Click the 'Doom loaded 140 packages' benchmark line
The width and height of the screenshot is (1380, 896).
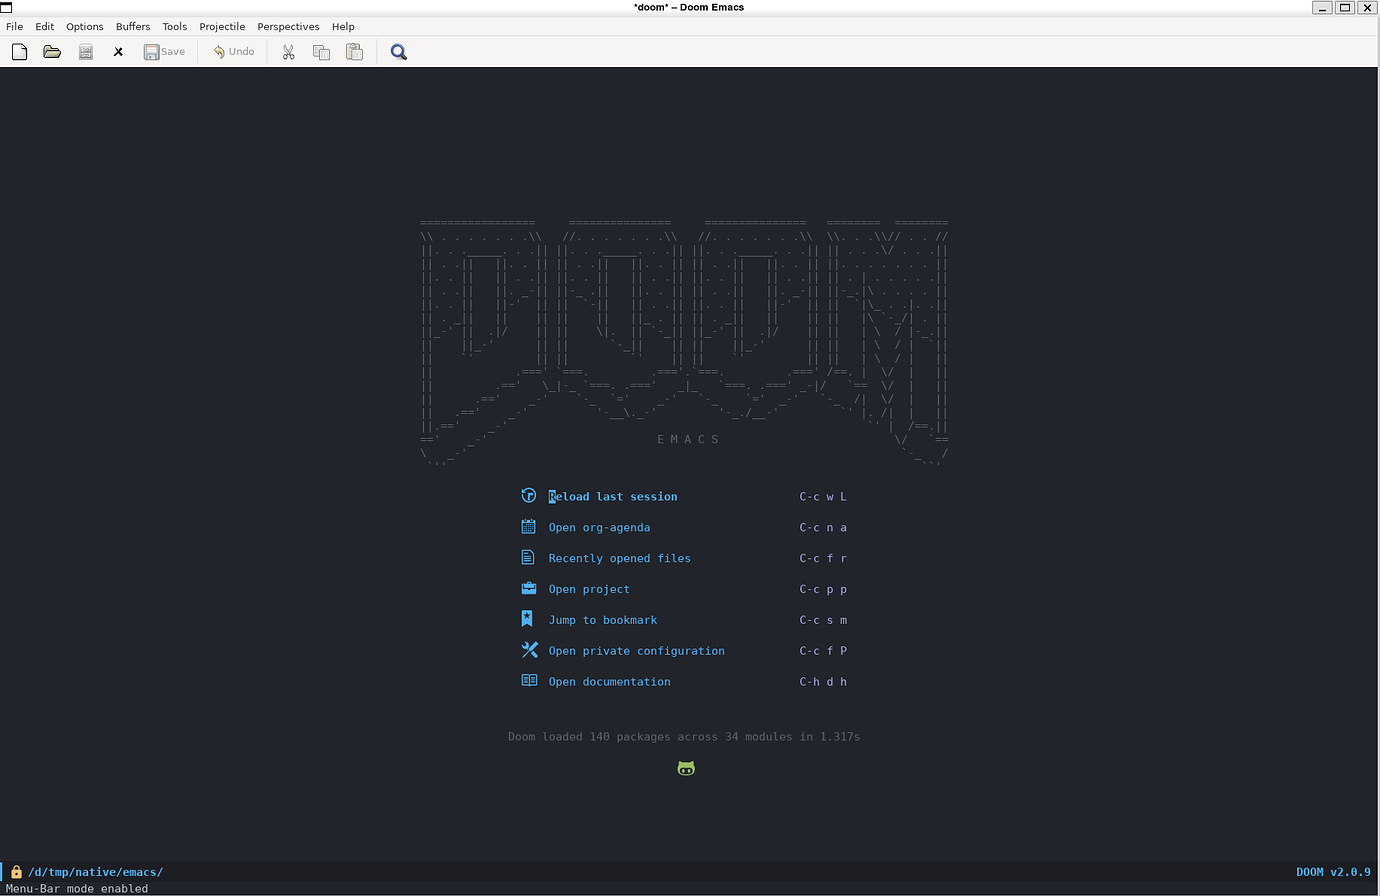(x=684, y=737)
